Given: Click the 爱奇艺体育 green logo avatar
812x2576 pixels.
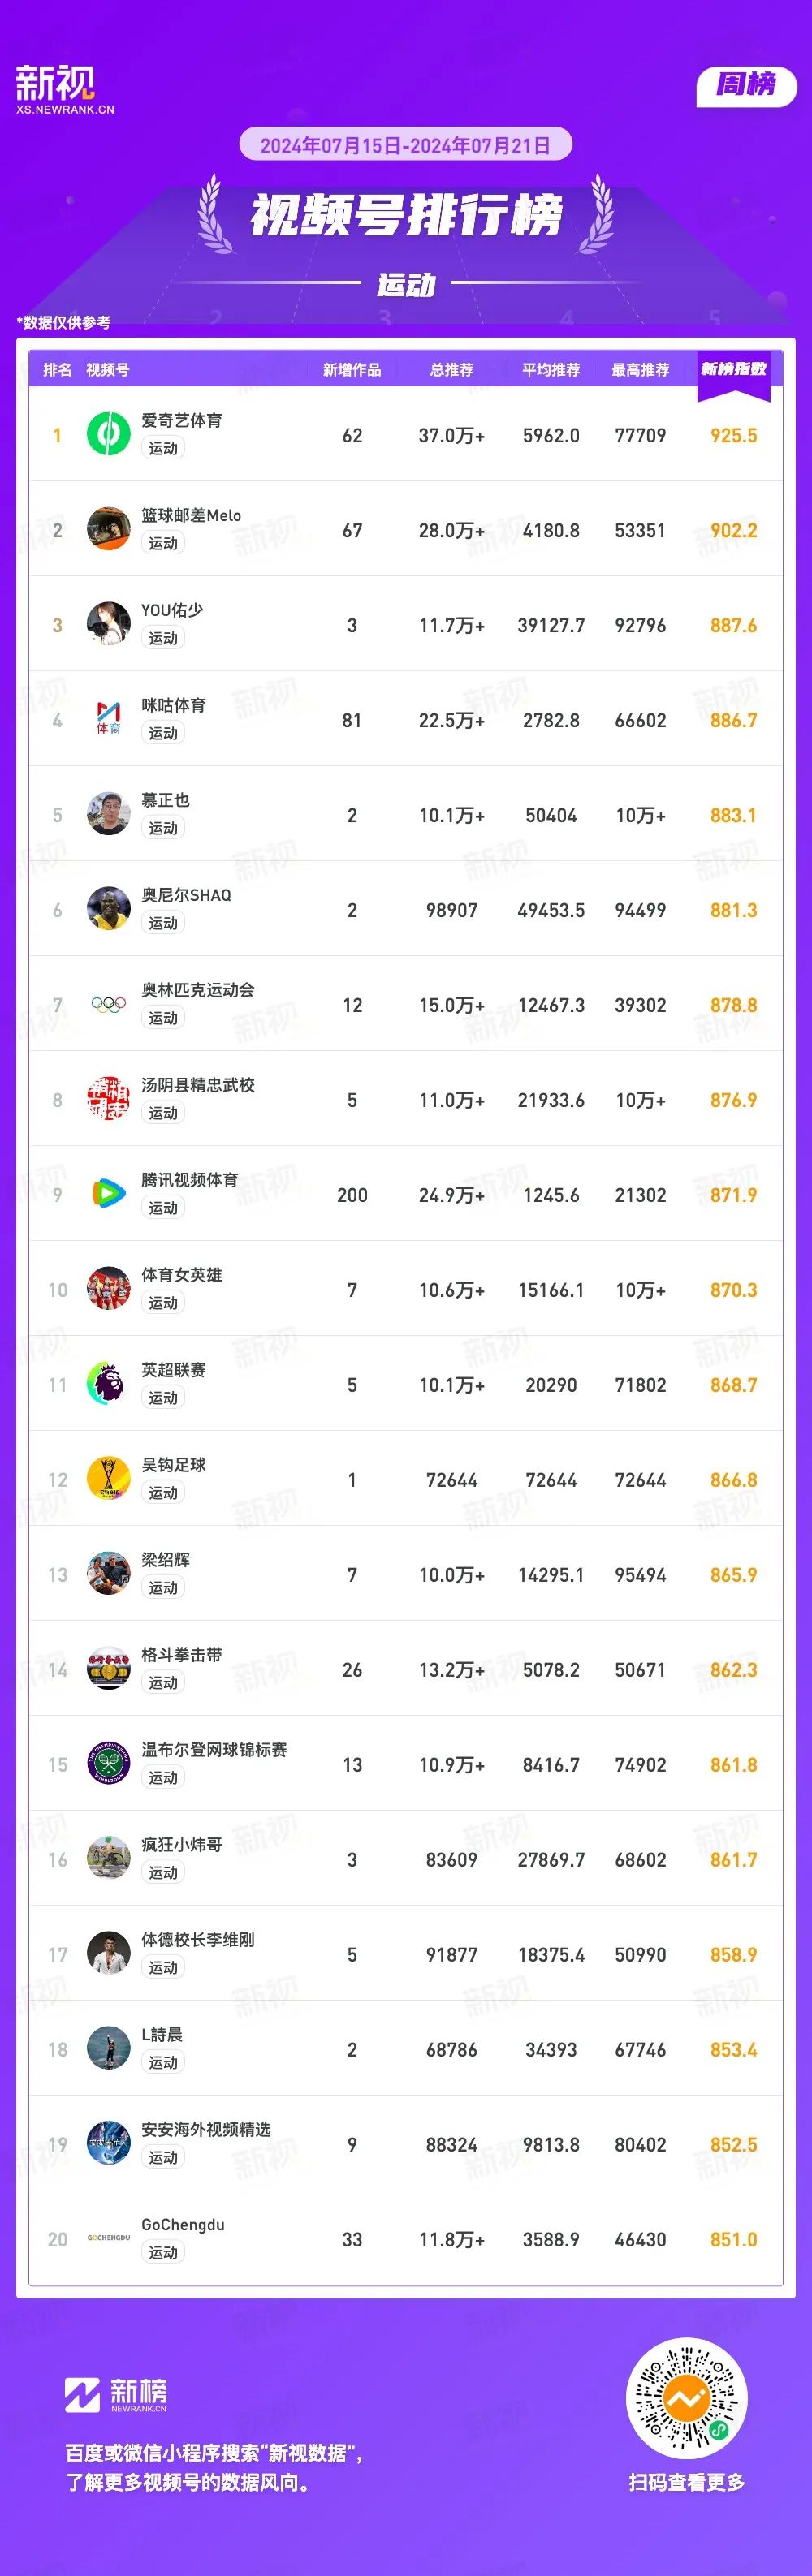Looking at the screenshot, I should point(108,434).
